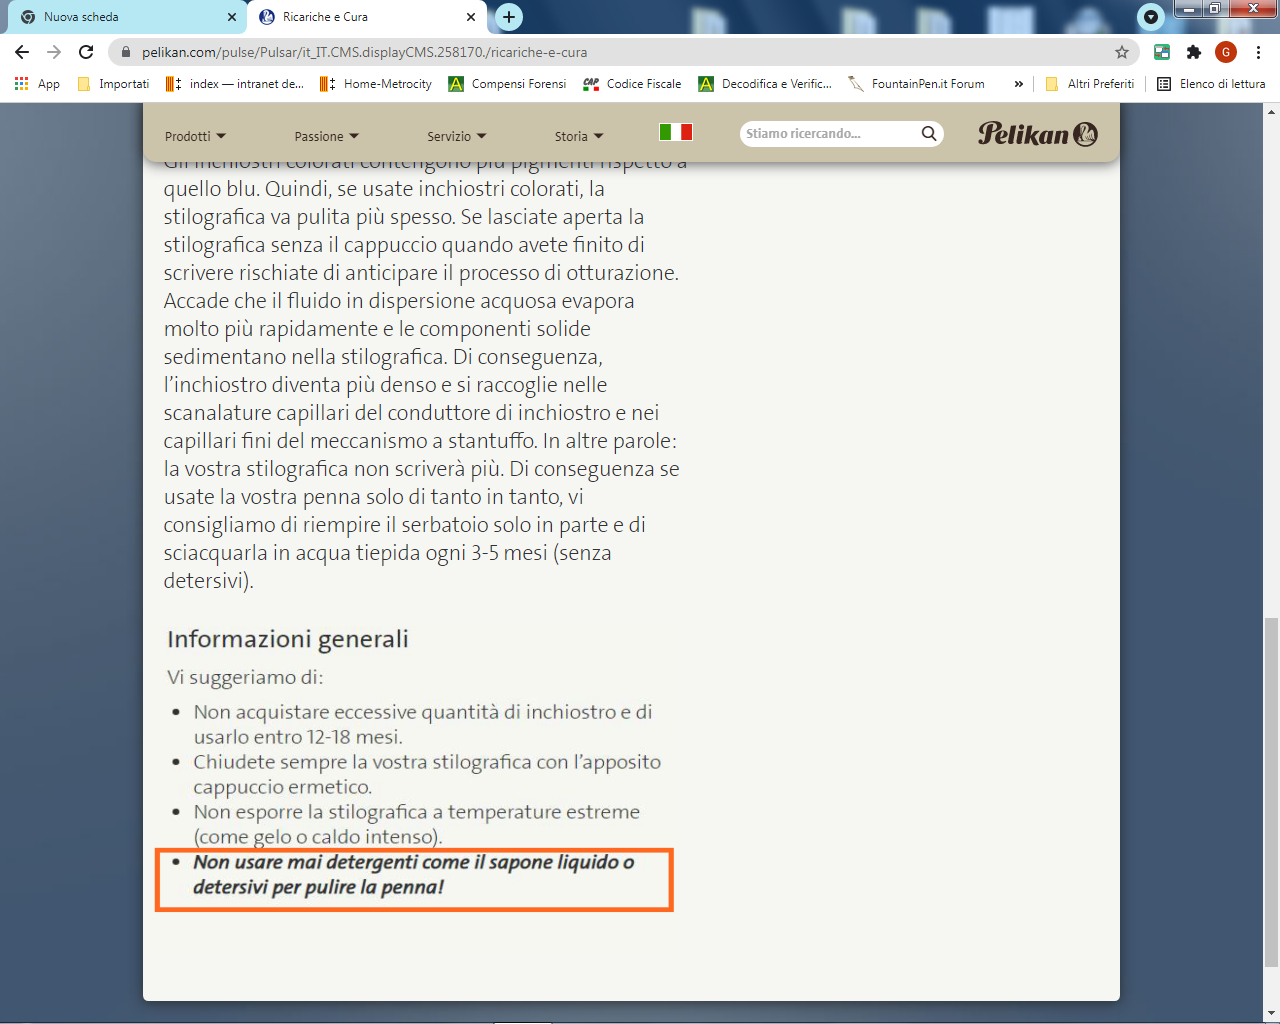Click the Pelikan logo
Image resolution: width=1280 pixels, height=1024 pixels.
pyautogui.click(x=1037, y=133)
